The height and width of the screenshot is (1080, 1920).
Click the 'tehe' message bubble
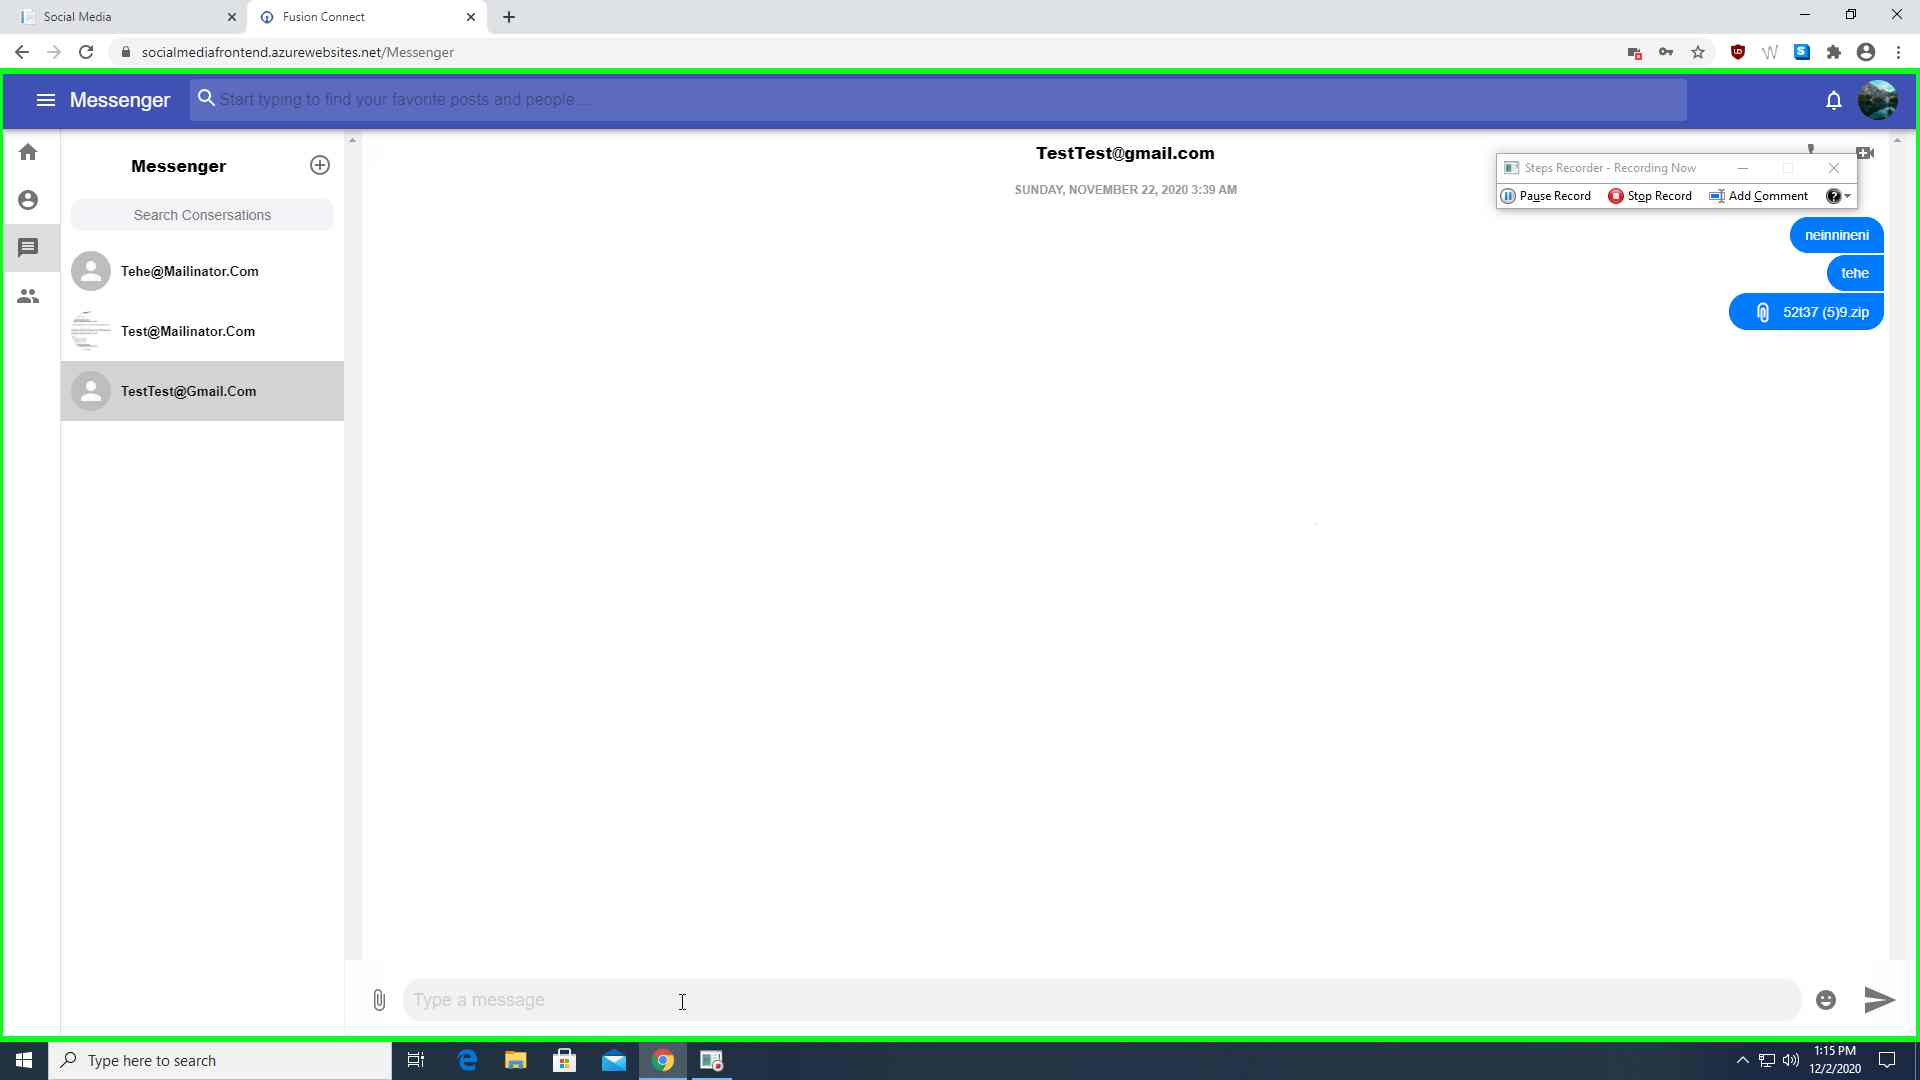coord(1854,273)
